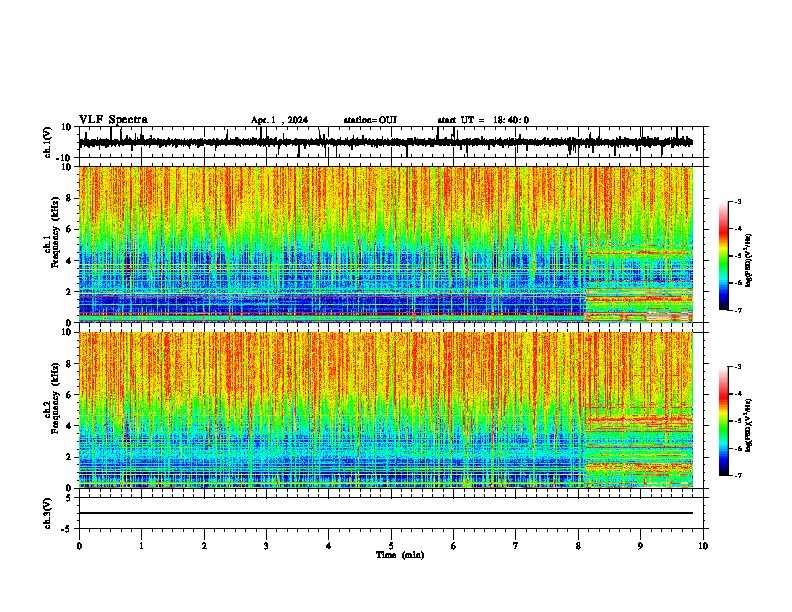The height and width of the screenshot is (612, 792).
Task: Click the "Time (min)" axis title
Action: tap(400, 555)
